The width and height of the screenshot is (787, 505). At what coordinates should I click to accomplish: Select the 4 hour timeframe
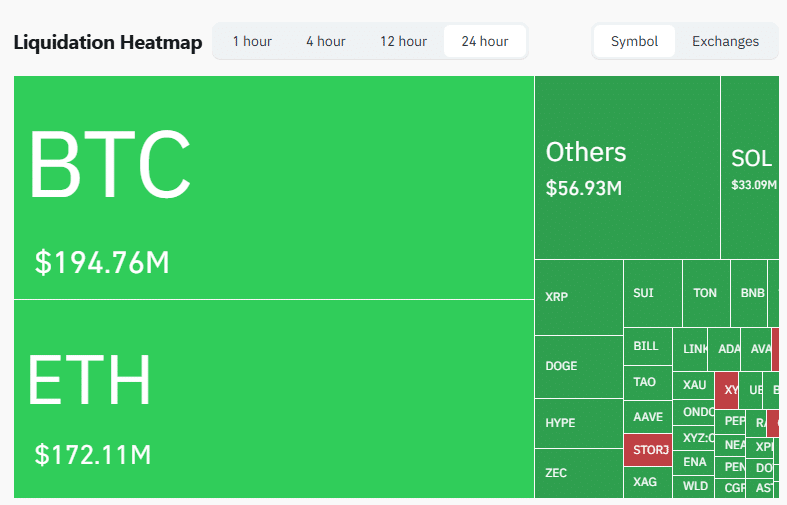(326, 41)
